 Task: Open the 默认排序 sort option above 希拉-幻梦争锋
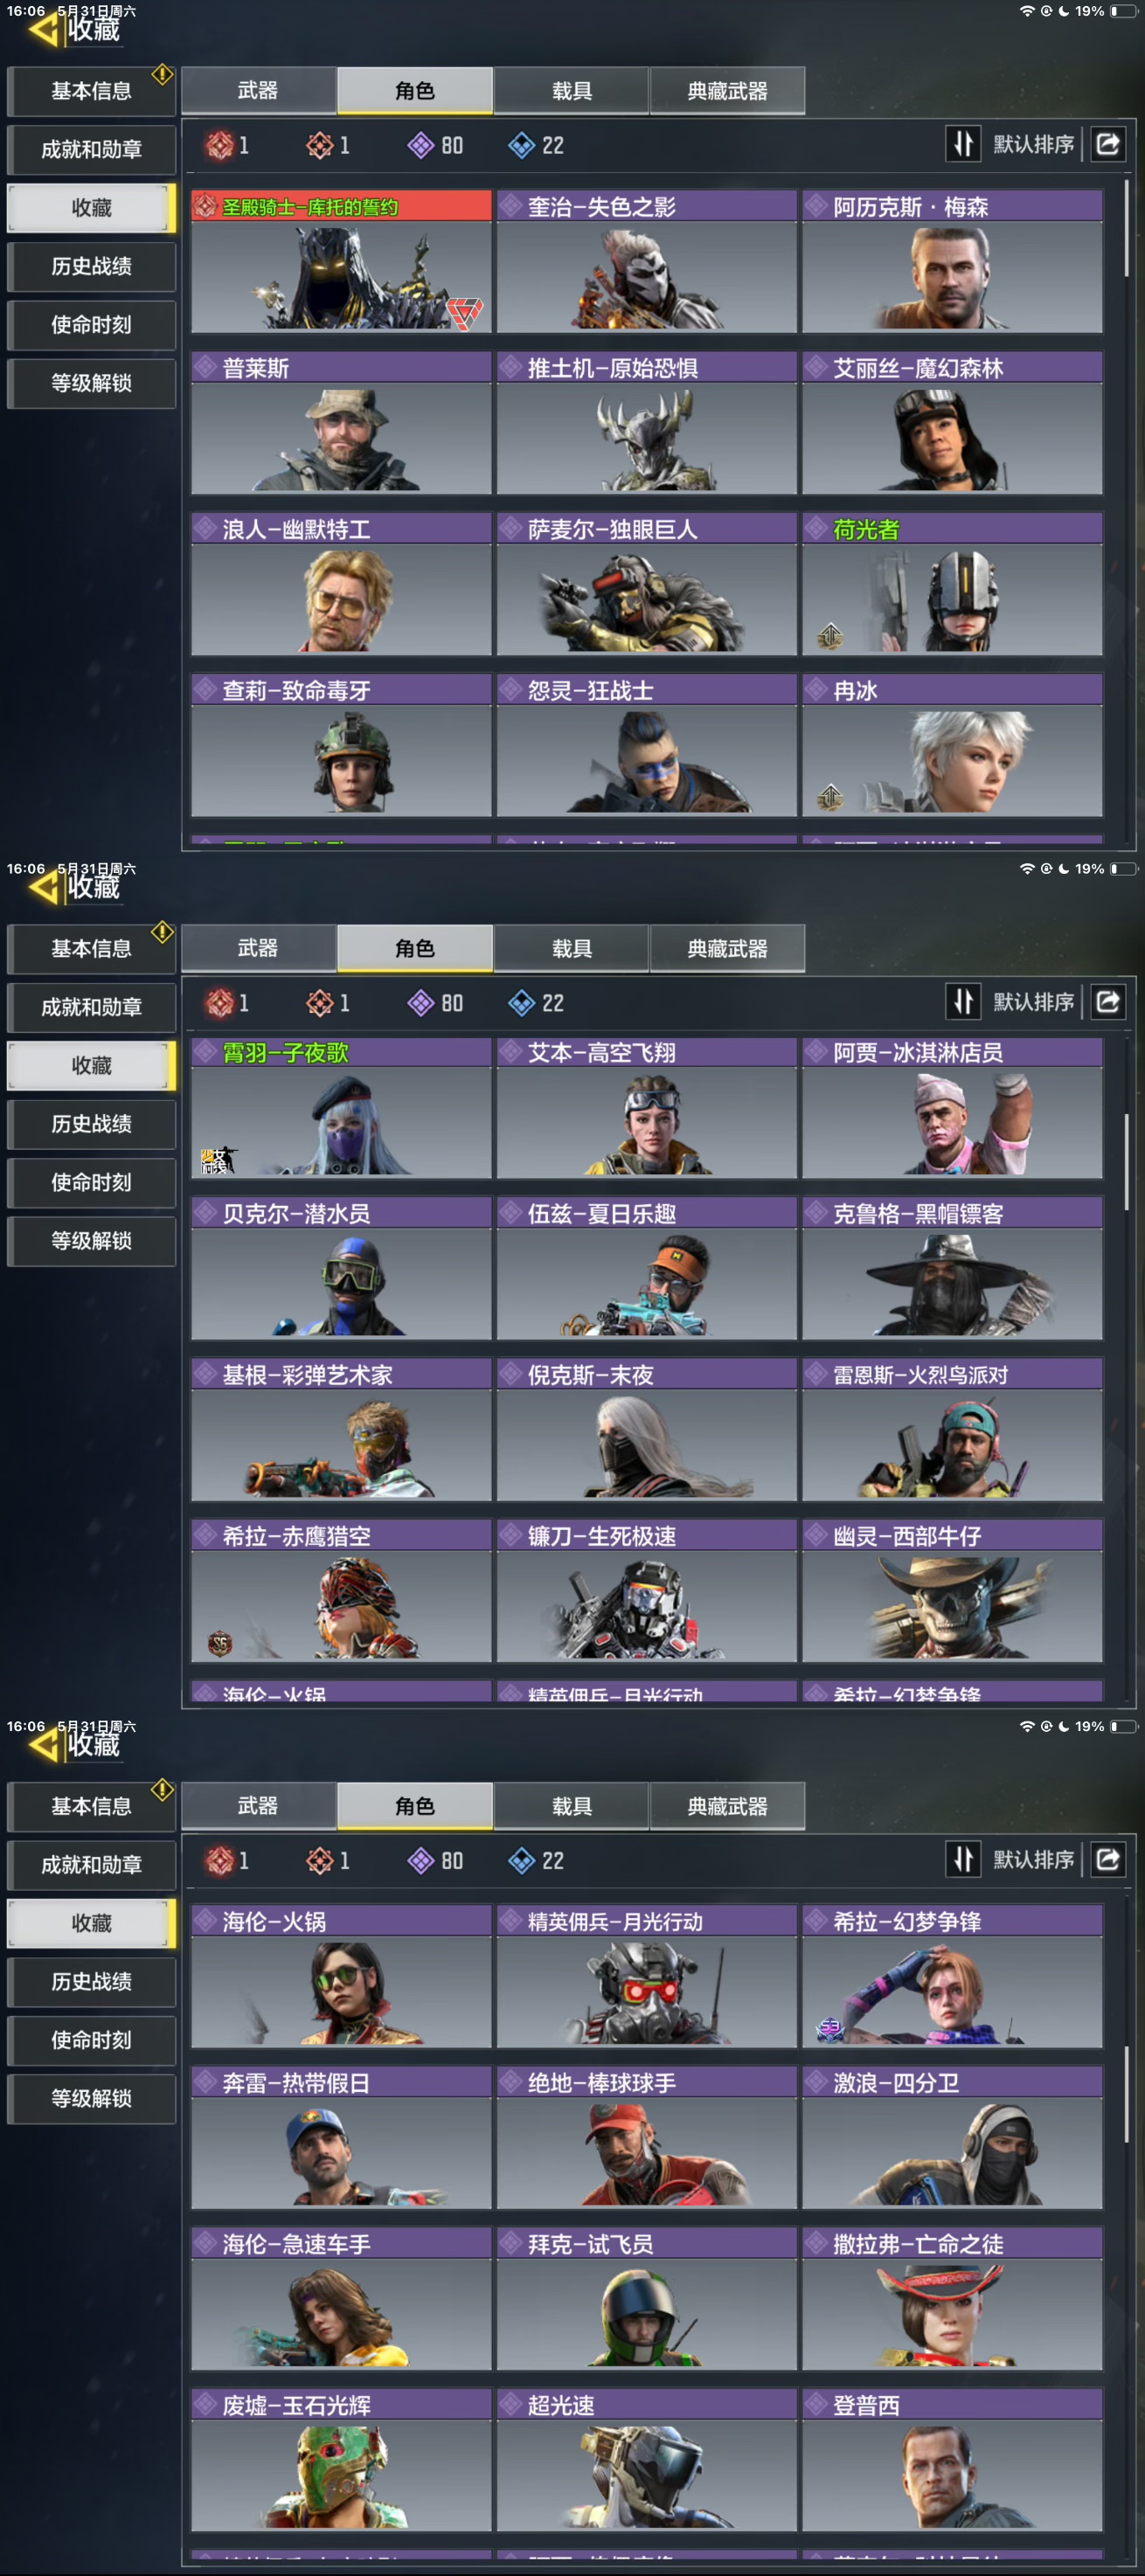pos(1033,1859)
